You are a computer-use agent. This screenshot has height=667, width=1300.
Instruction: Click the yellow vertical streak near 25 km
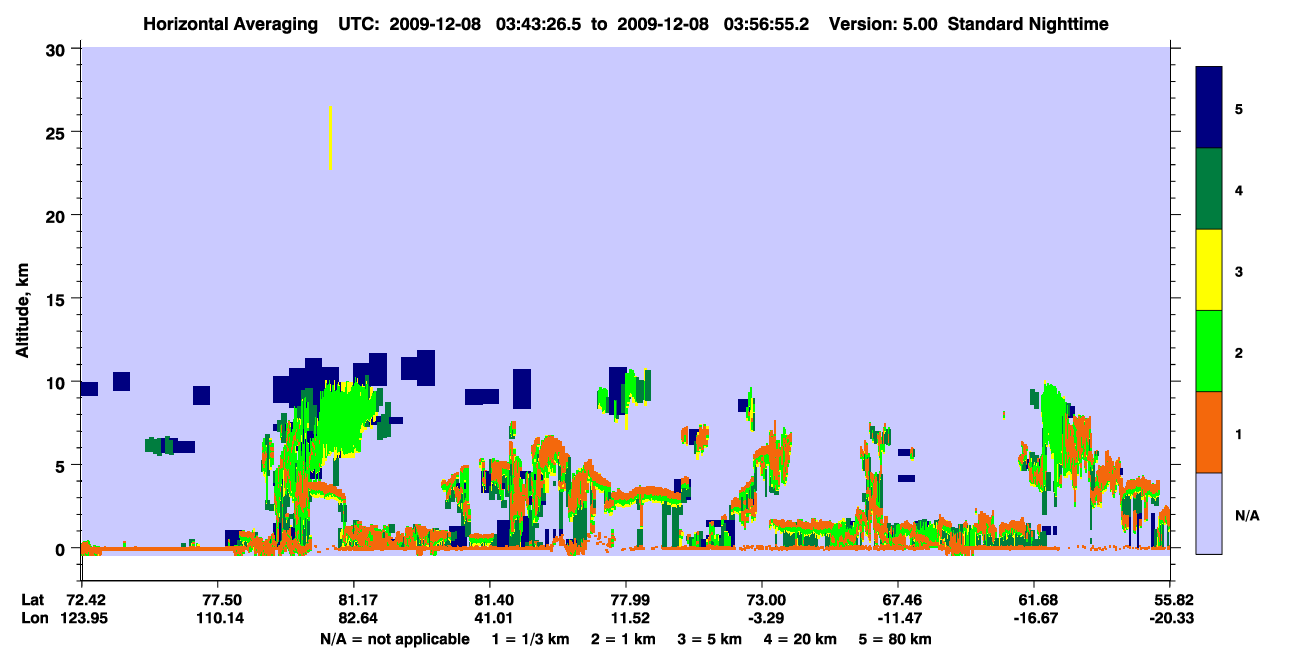[330, 138]
